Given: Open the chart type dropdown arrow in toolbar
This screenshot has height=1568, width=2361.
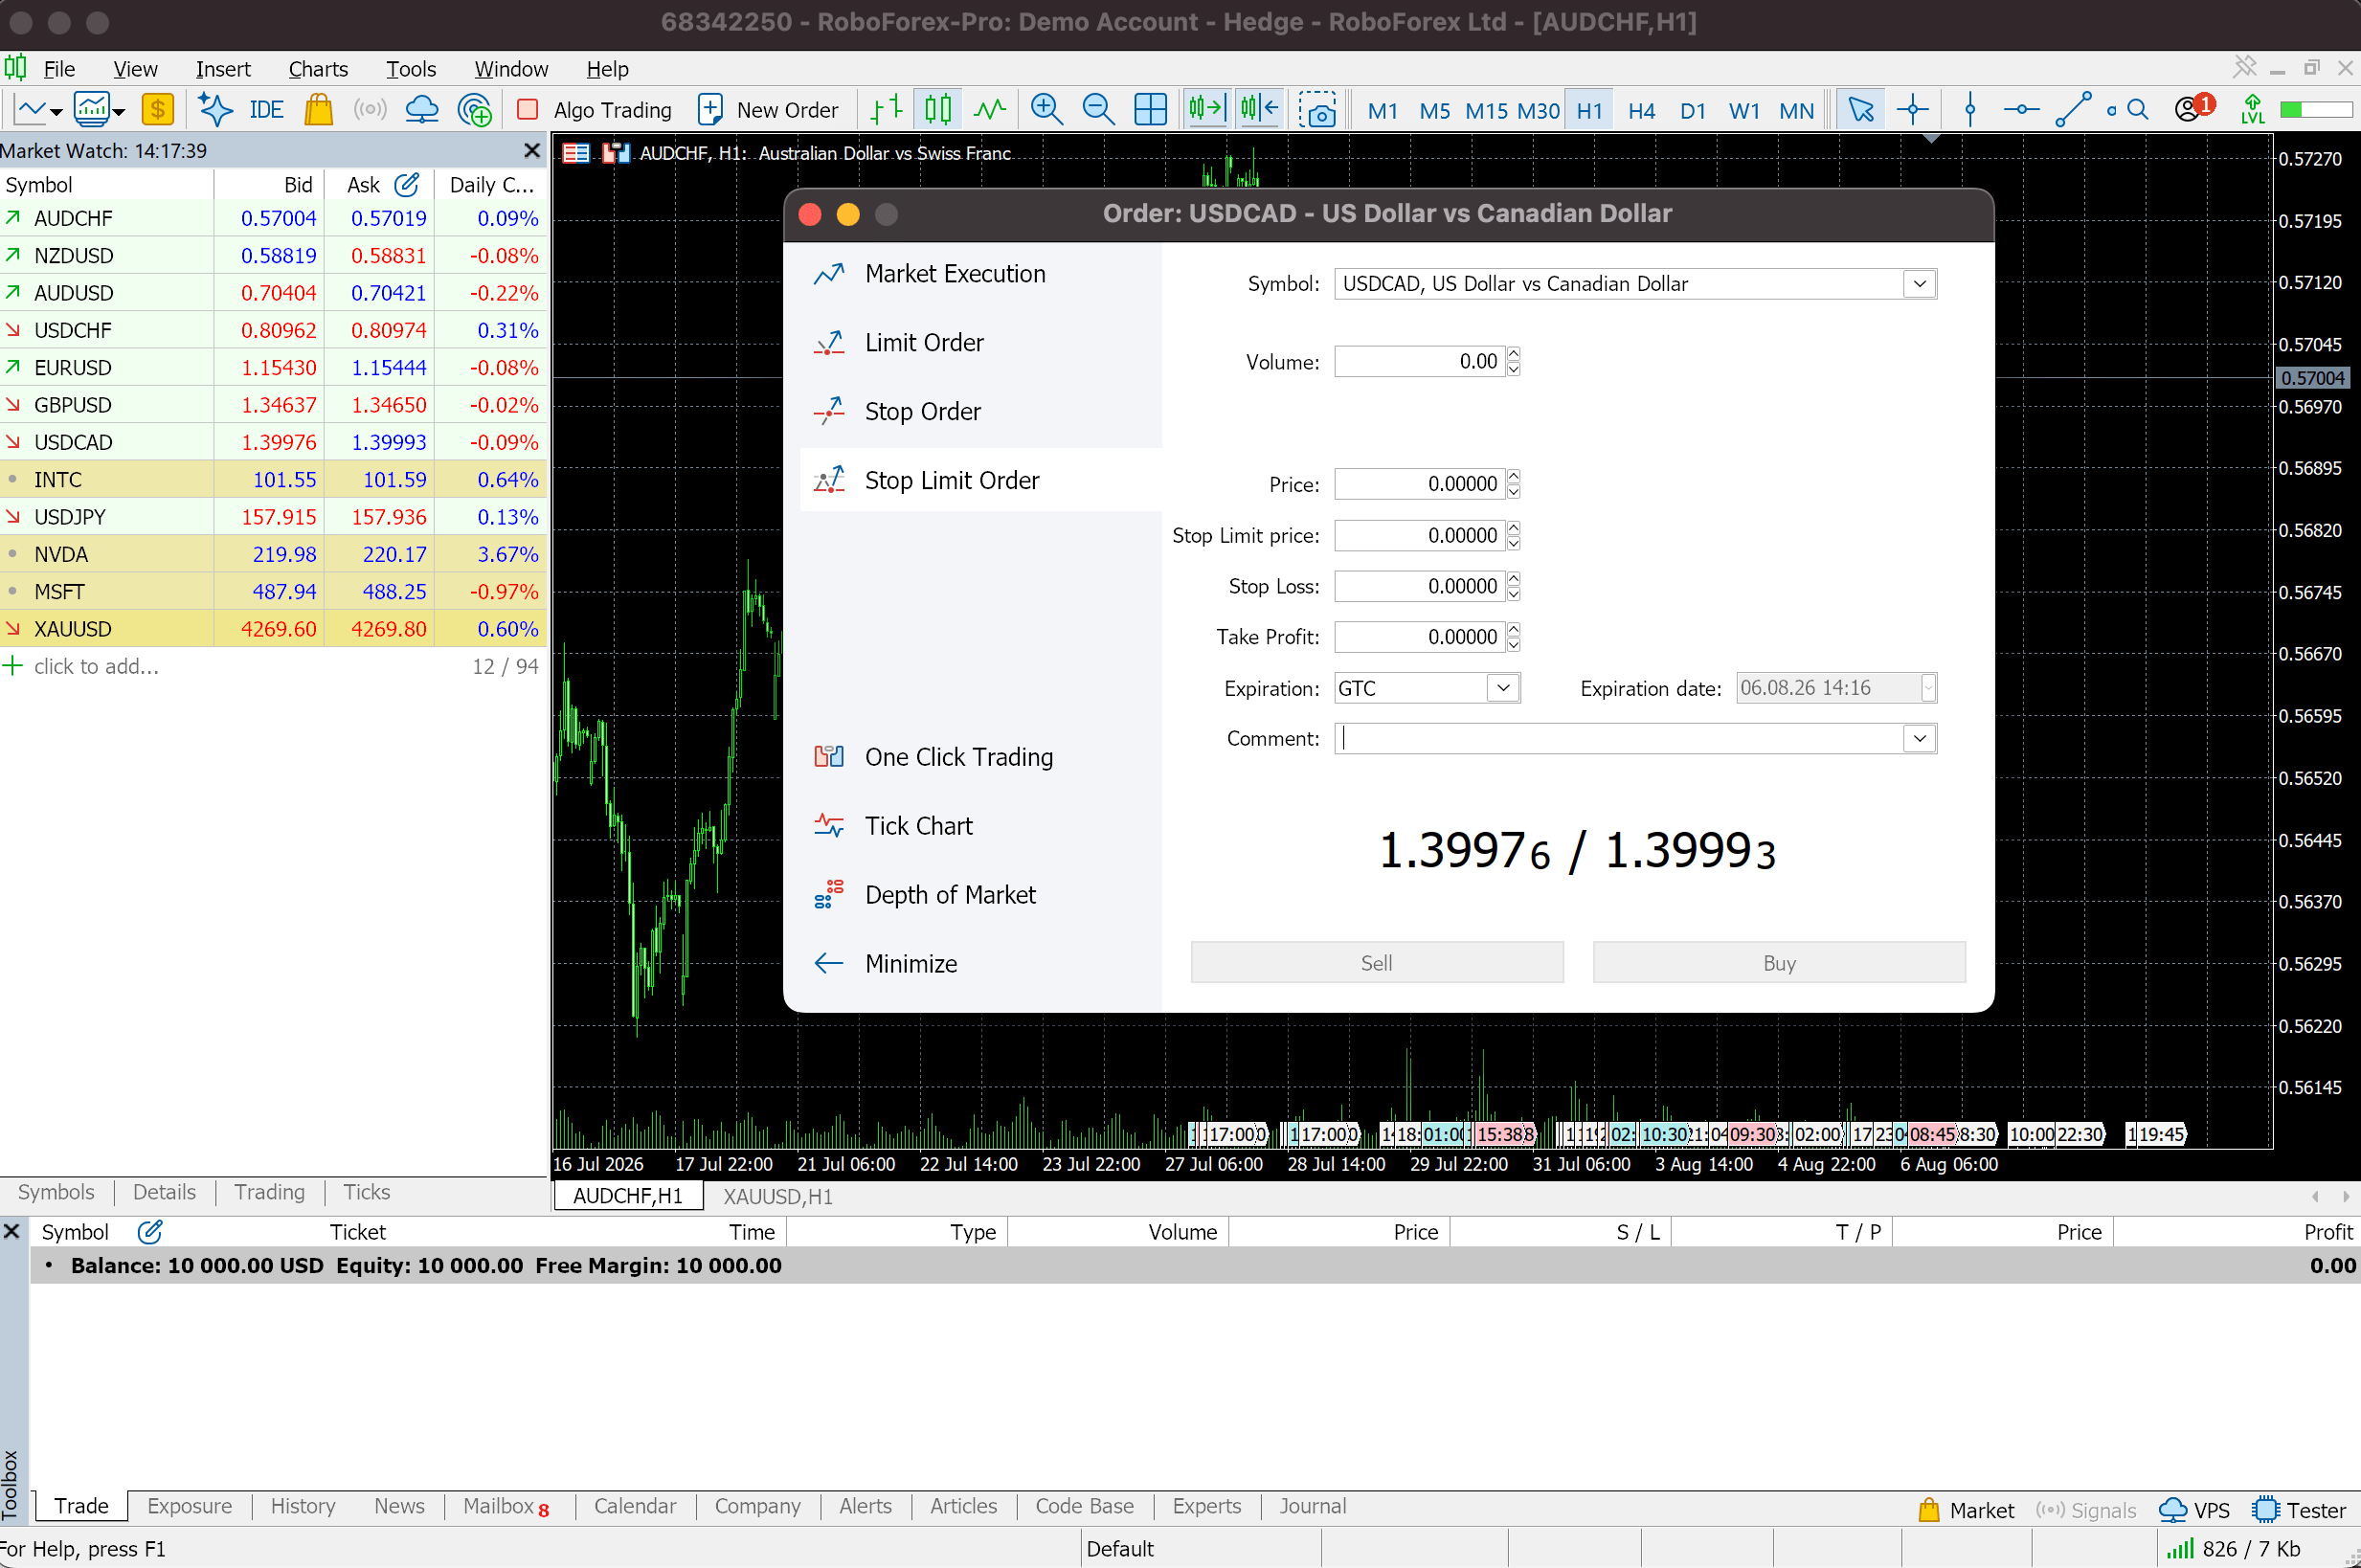Looking at the screenshot, I should (x=56, y=111).
